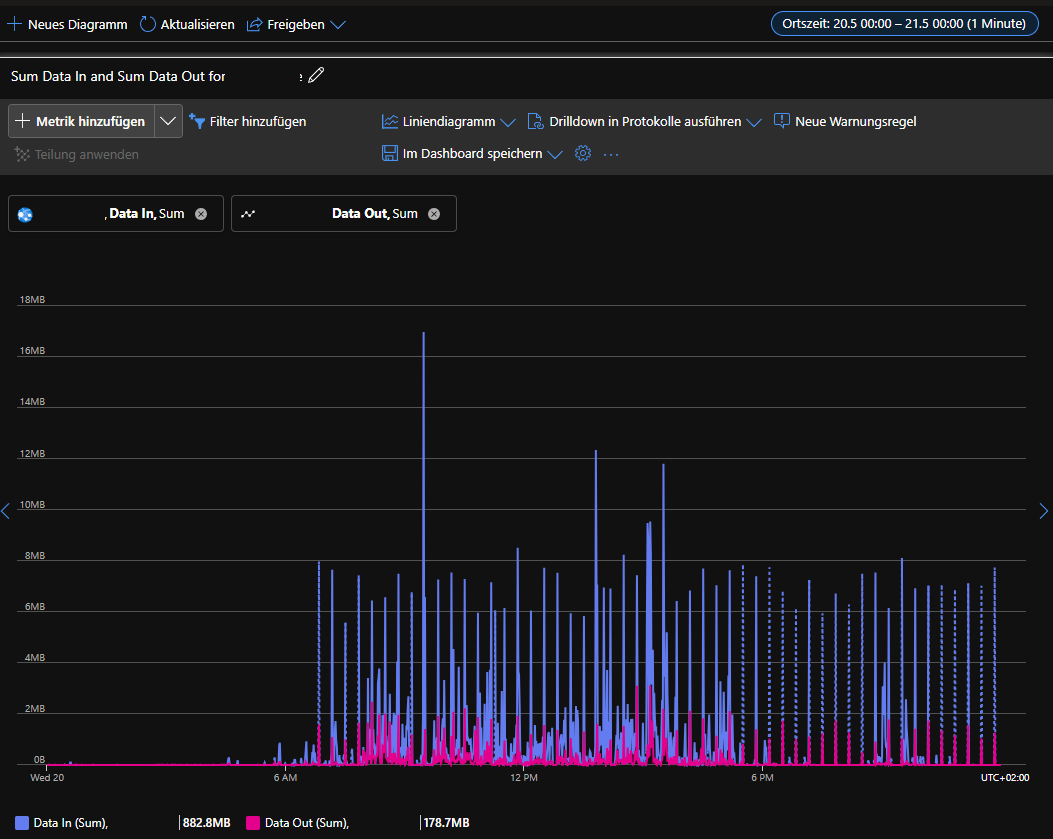Viewport: 1053px width, 839px height.
Task: Remove the Data In metric pill
Action: (x=201, y=214)
